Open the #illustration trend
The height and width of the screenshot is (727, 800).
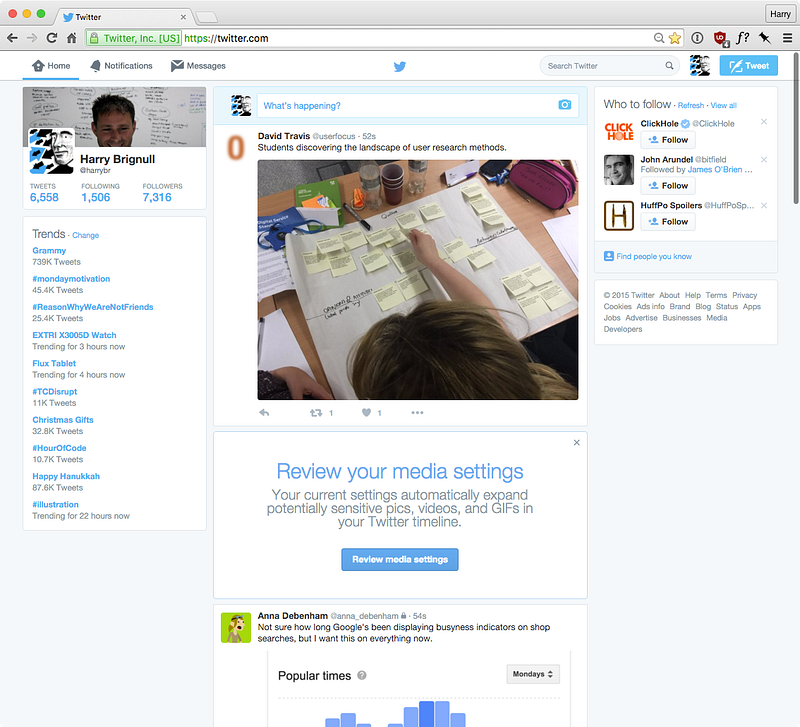pyautogui.click(x=55, y=505)
